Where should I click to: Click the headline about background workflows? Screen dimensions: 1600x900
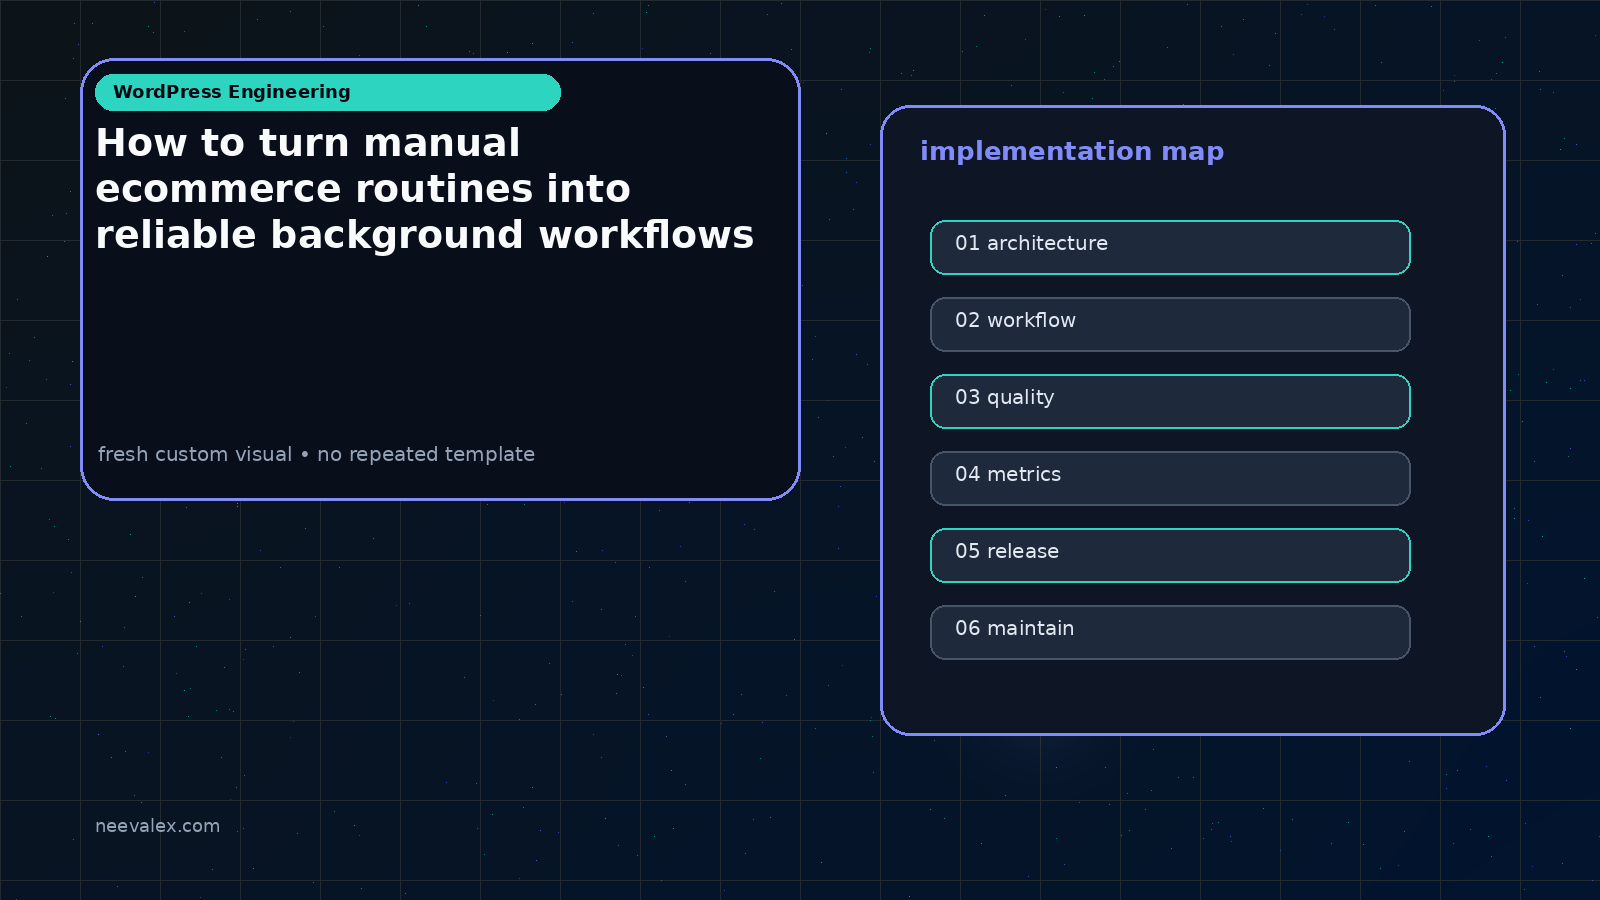point(425,189)
